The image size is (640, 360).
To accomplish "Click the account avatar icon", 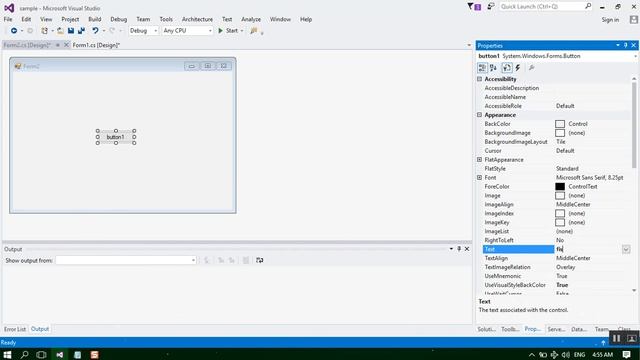I will [x=633, y=20].
